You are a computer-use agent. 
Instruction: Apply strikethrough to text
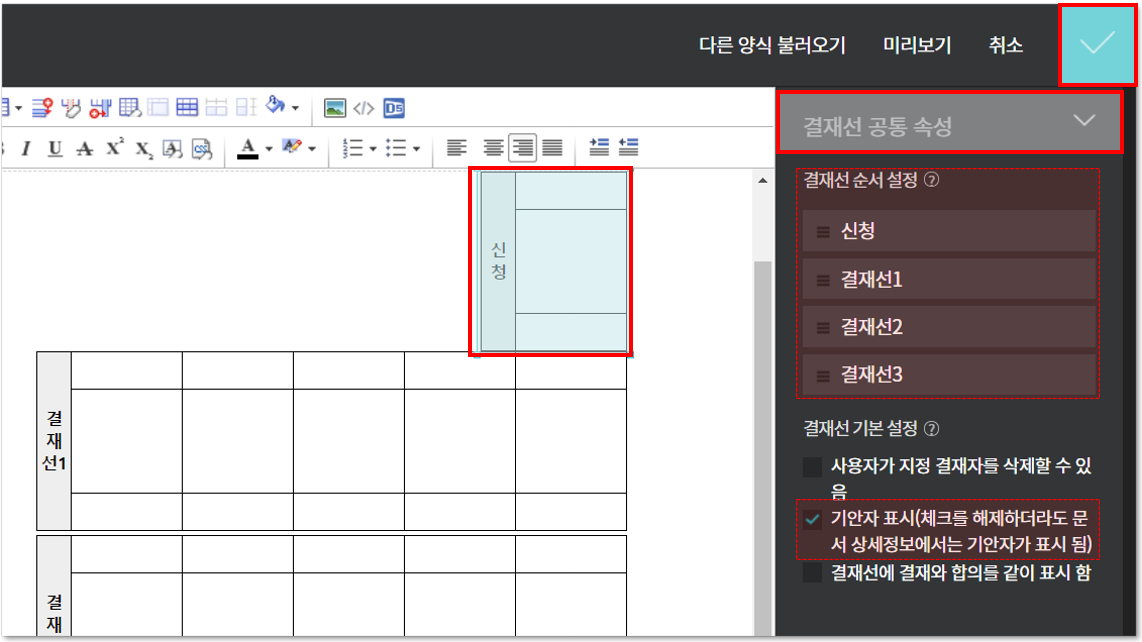tap(85, 149)
